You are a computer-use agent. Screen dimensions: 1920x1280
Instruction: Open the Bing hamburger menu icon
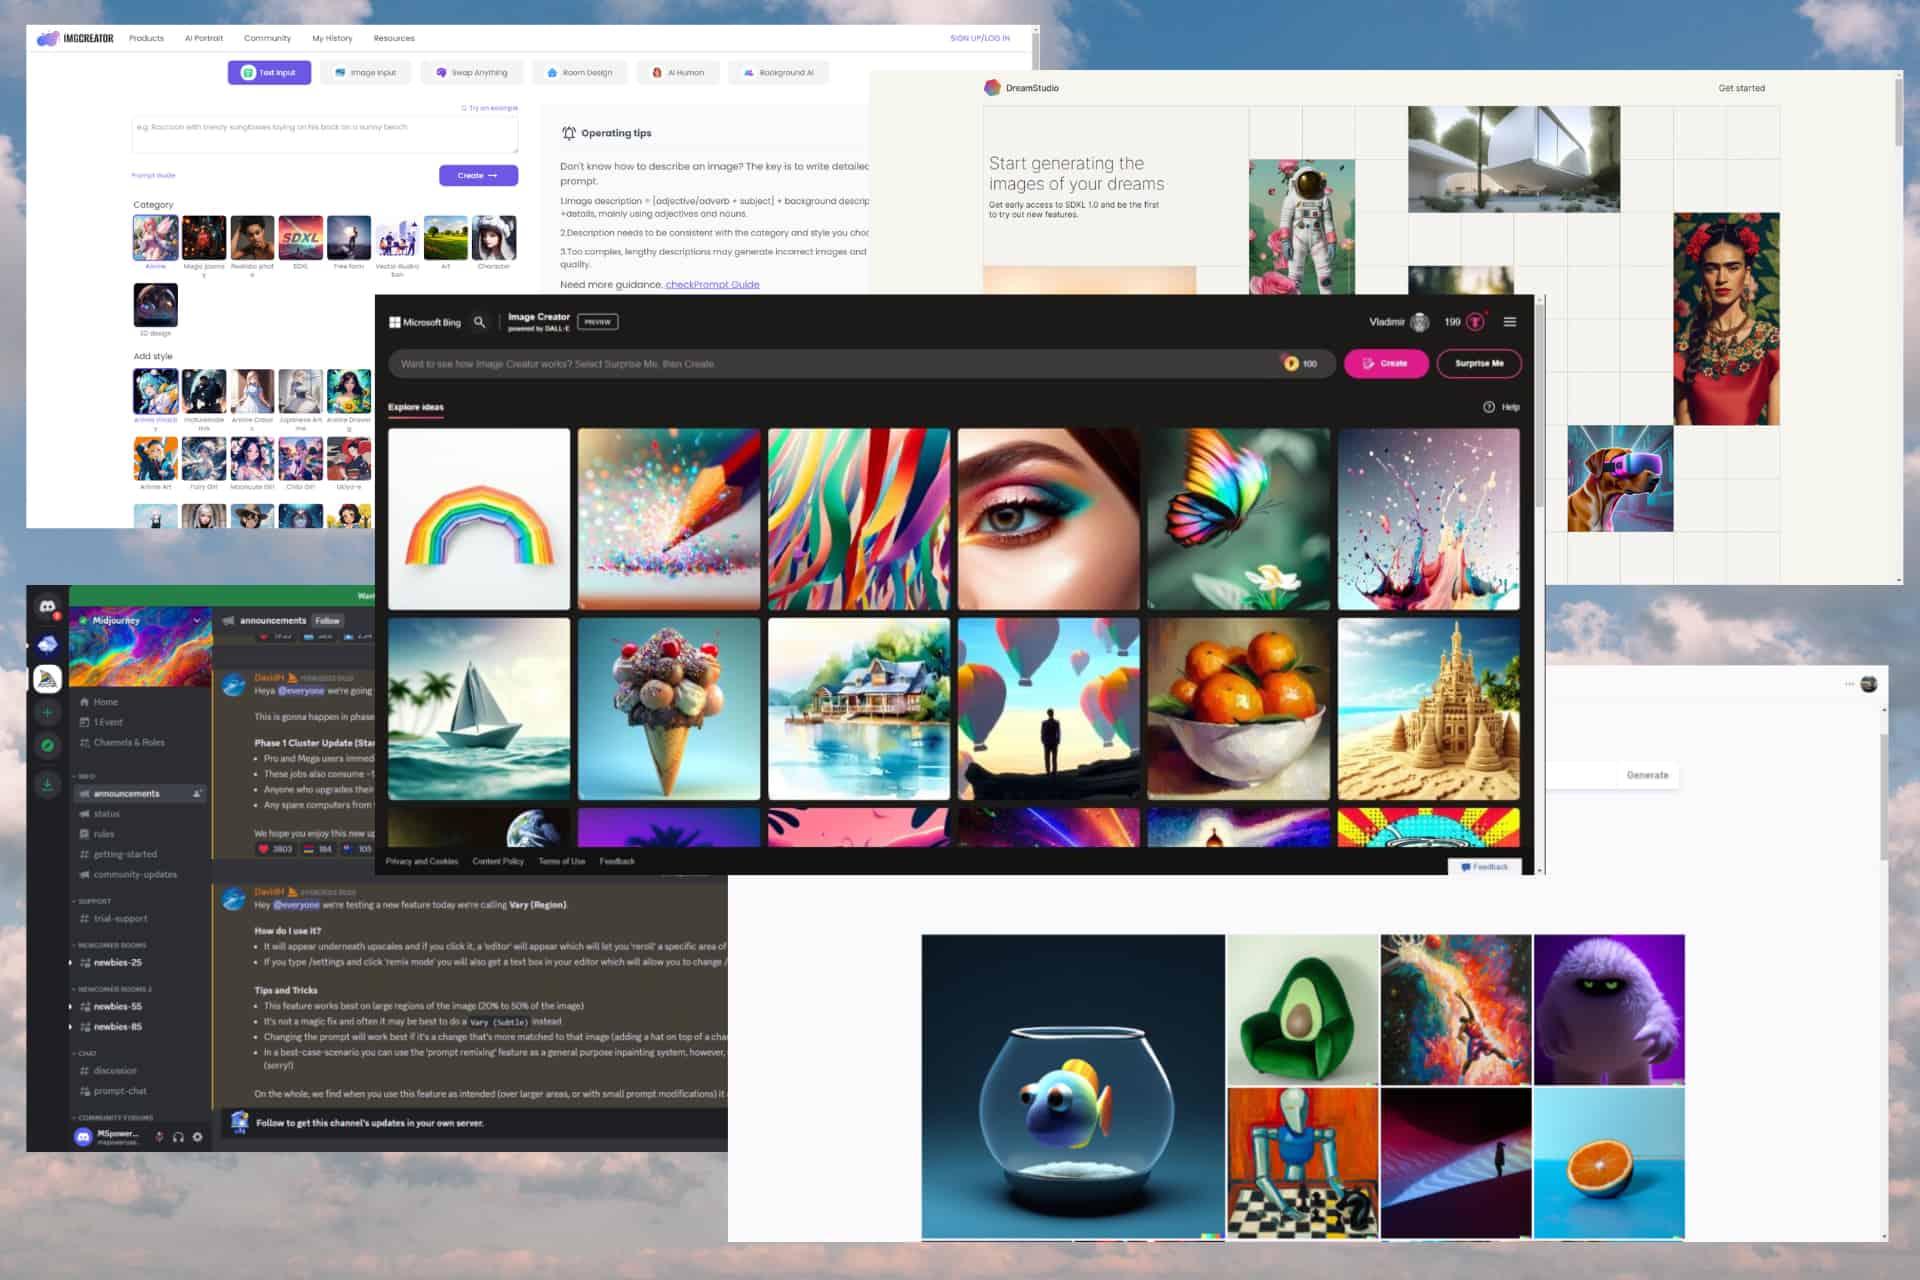pyautogui.click(x=1510, y=322)
